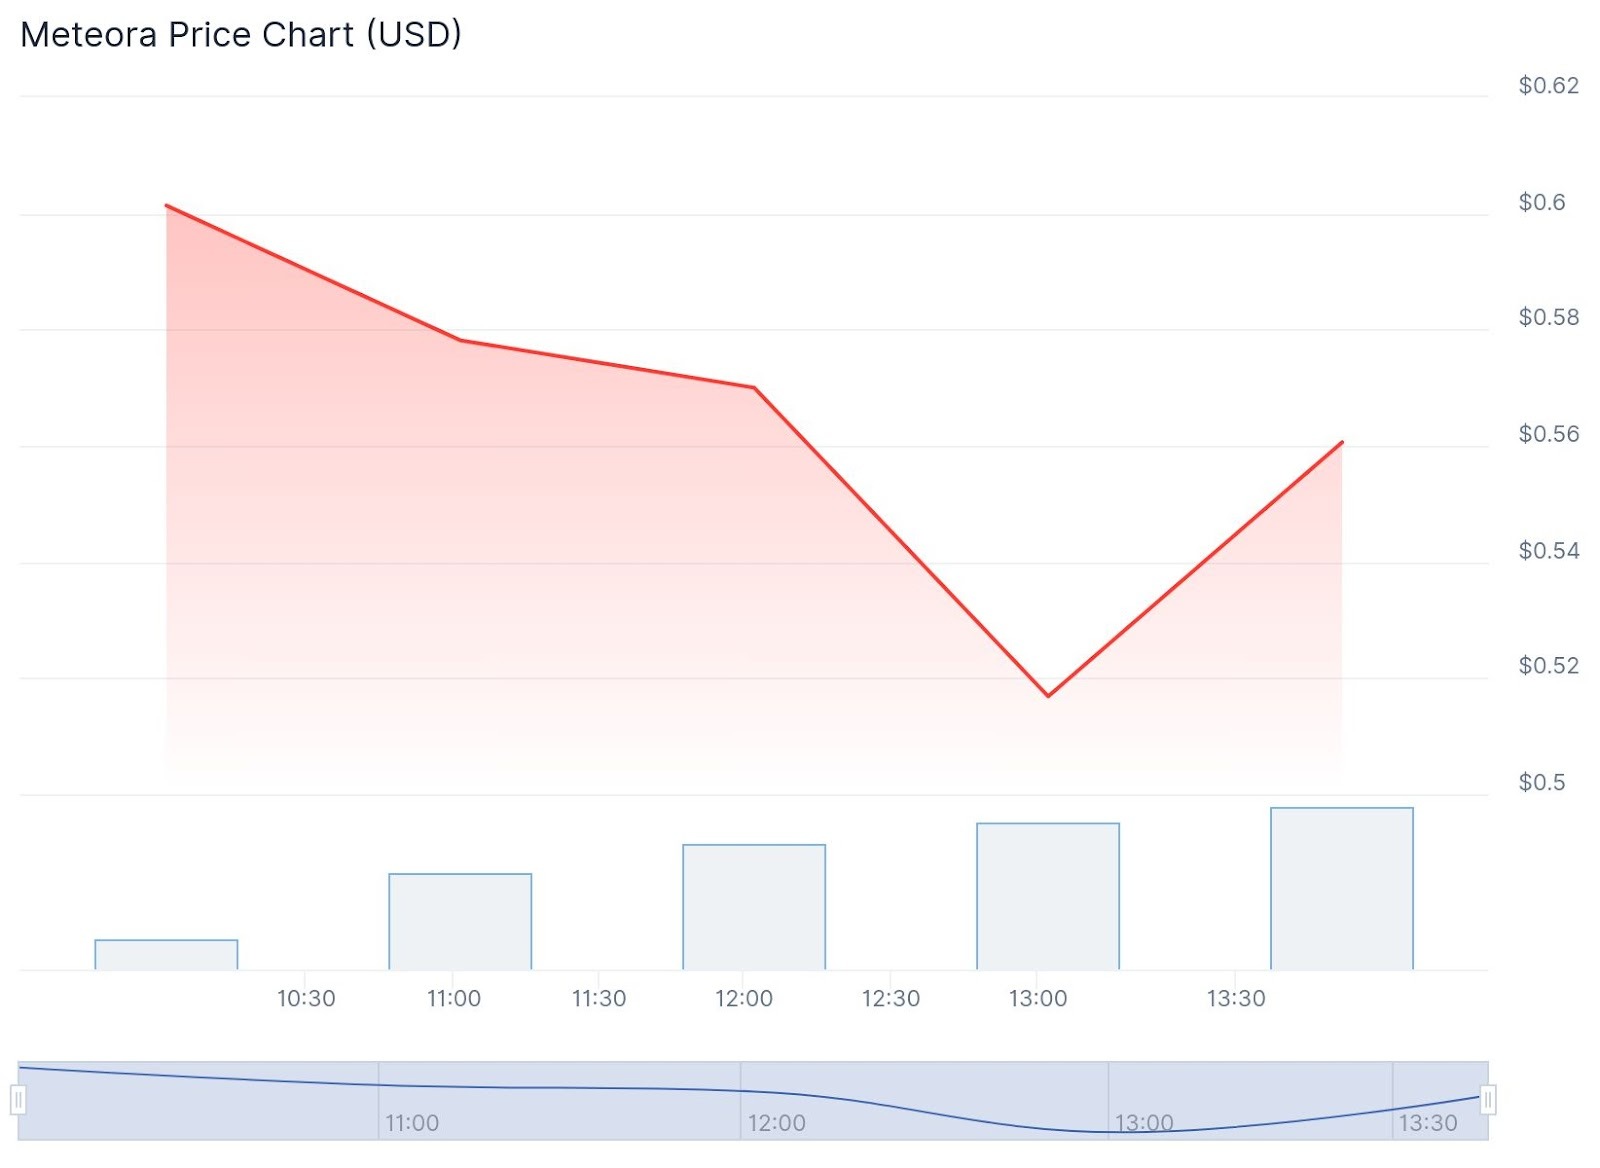Viewport: 1600px width, 1168px height.
Task: Click the final price point near $0.56
Action: pos(1342,442)
